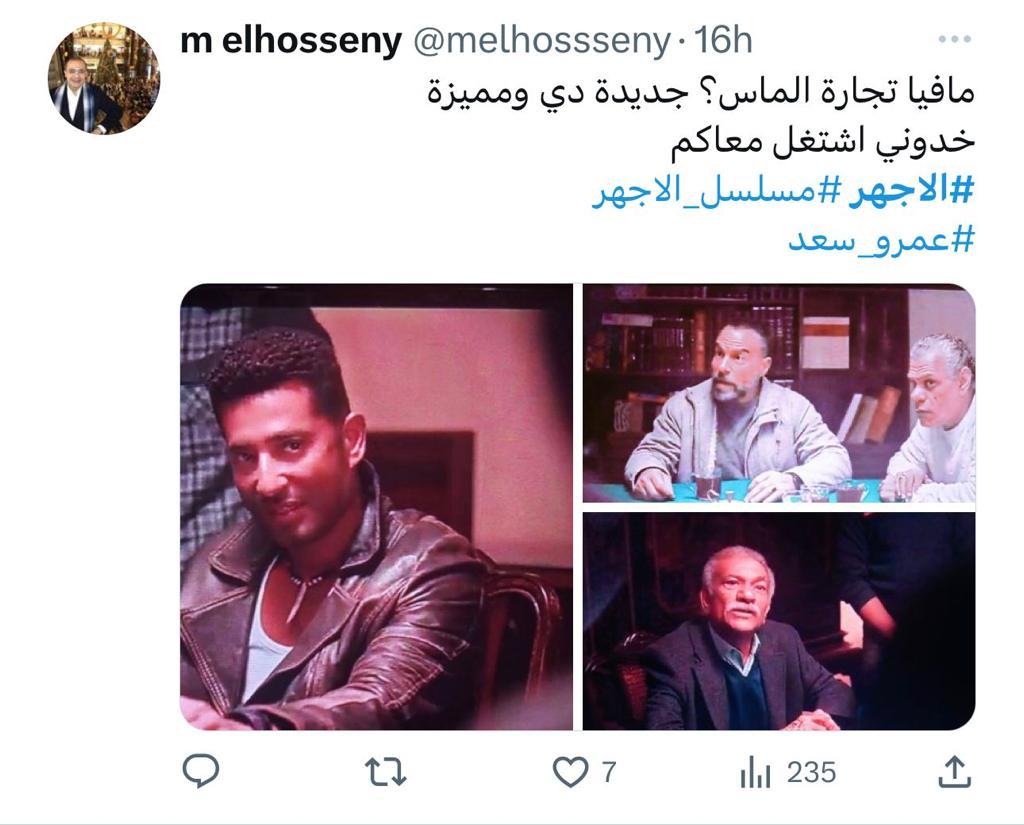
Task: Open the photo of older man in suit
Action: pyautogui.click(x=779, y=621)
